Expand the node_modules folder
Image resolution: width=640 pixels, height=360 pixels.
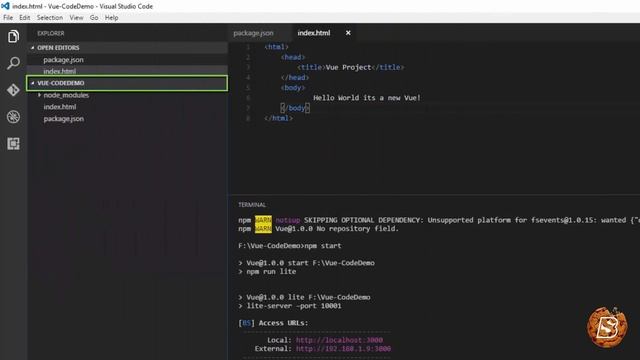(66, 95)
